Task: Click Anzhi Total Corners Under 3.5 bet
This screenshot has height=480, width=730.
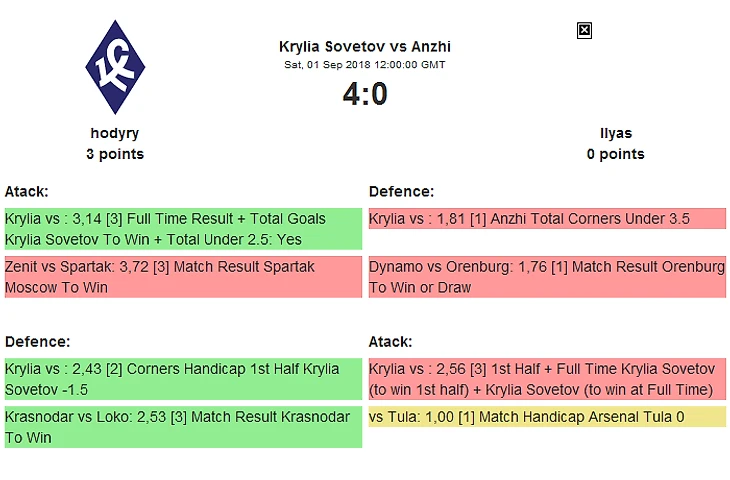Action: tap(547, 219)
